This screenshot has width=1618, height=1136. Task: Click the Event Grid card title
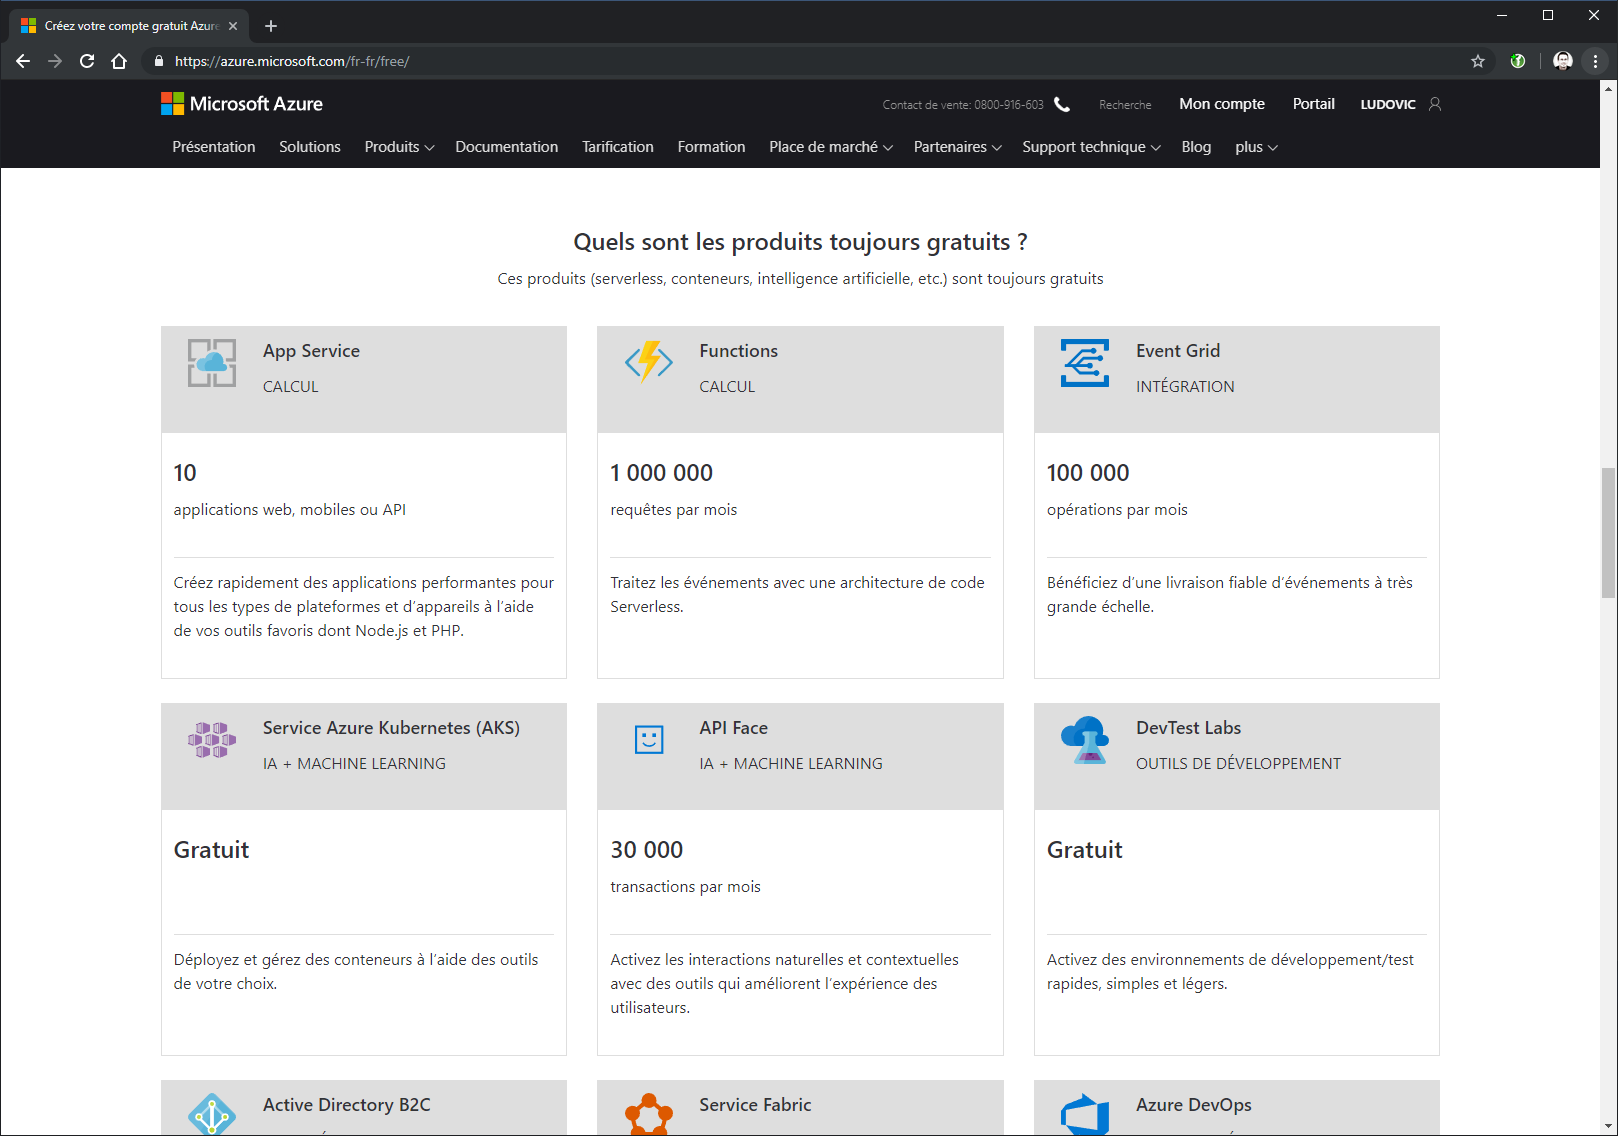pos(1178,351)
